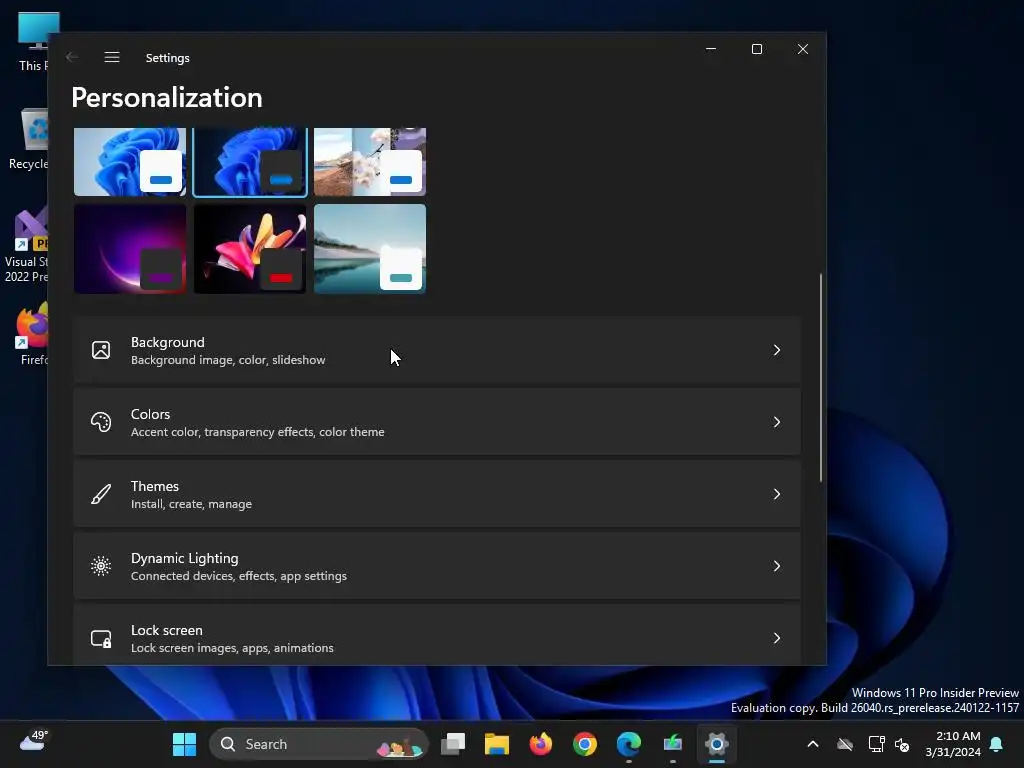Expand the Background row chevron
Screen dimensions: 1024x768
(x=776, y=350)
